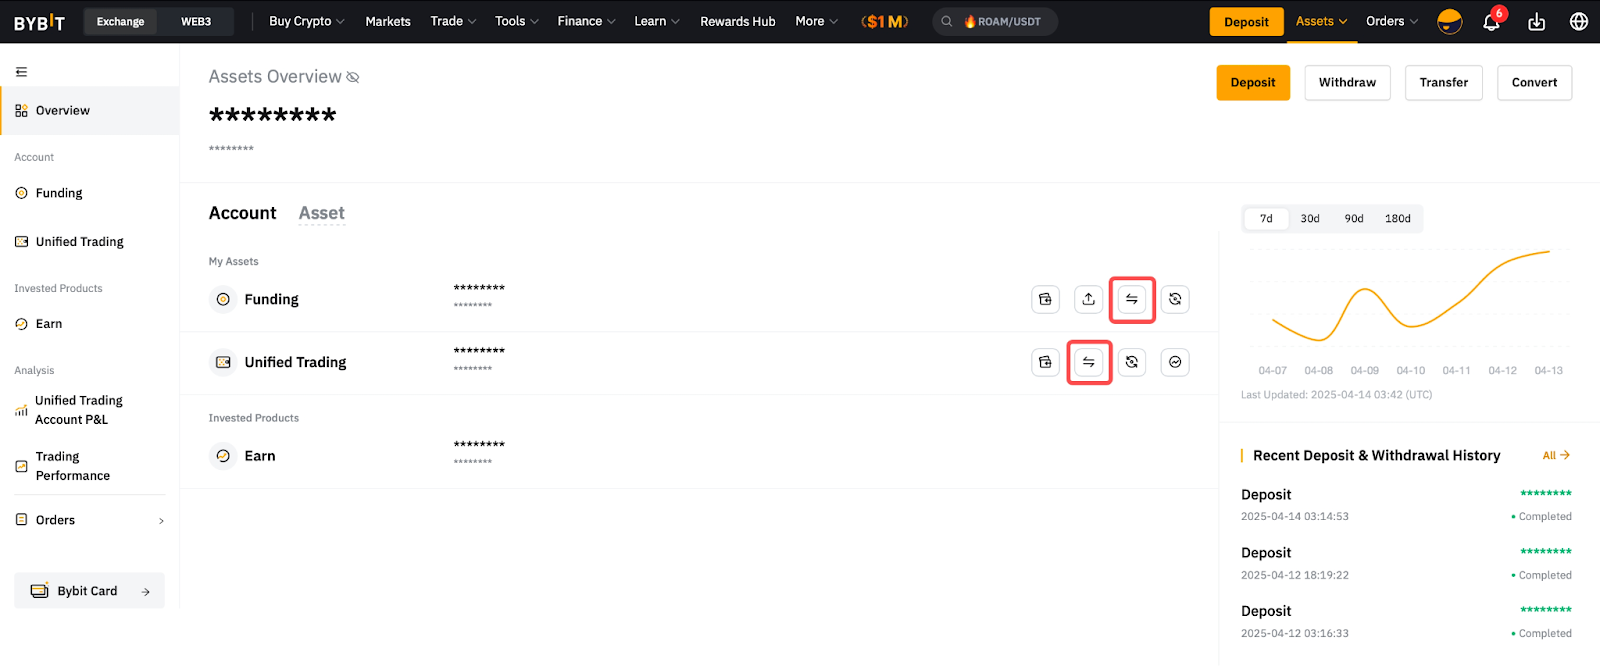Expand the Orders item in the sidebar

(90, 520)
